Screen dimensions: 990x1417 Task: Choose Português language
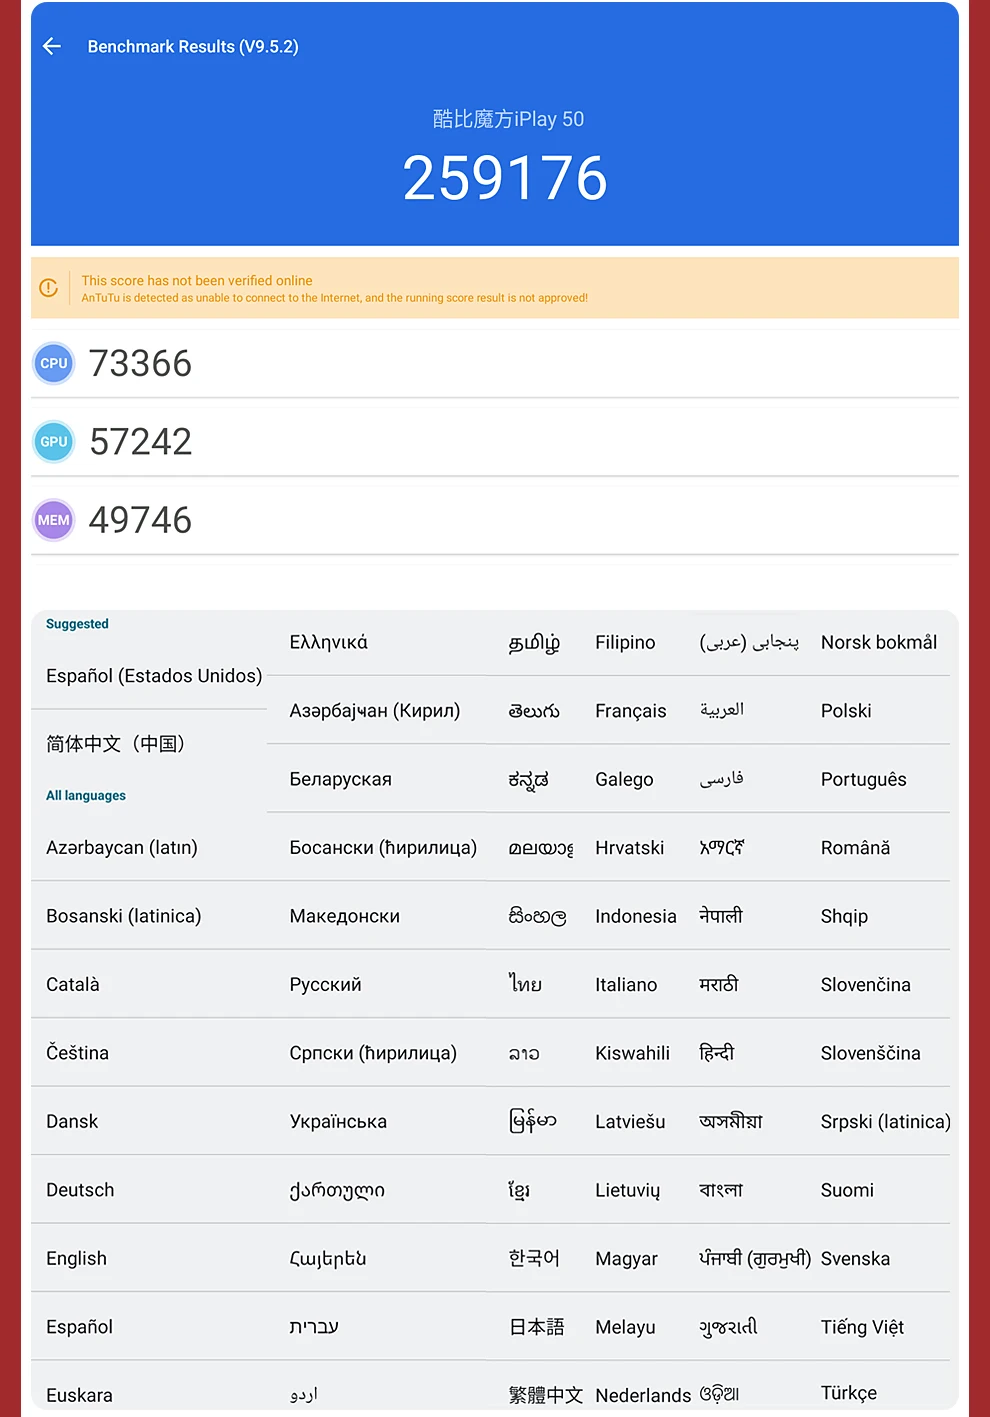(x=864, y=780)
